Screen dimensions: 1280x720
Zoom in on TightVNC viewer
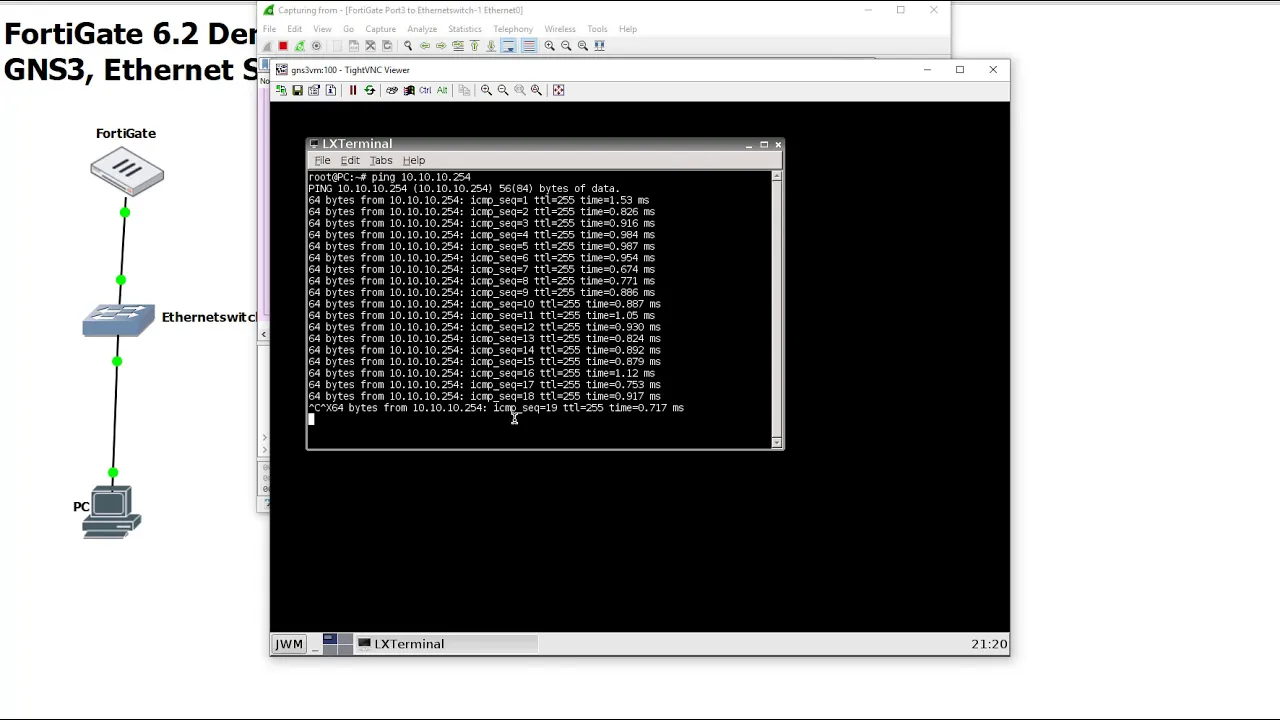pyautogui.click(x=486, y=90)
